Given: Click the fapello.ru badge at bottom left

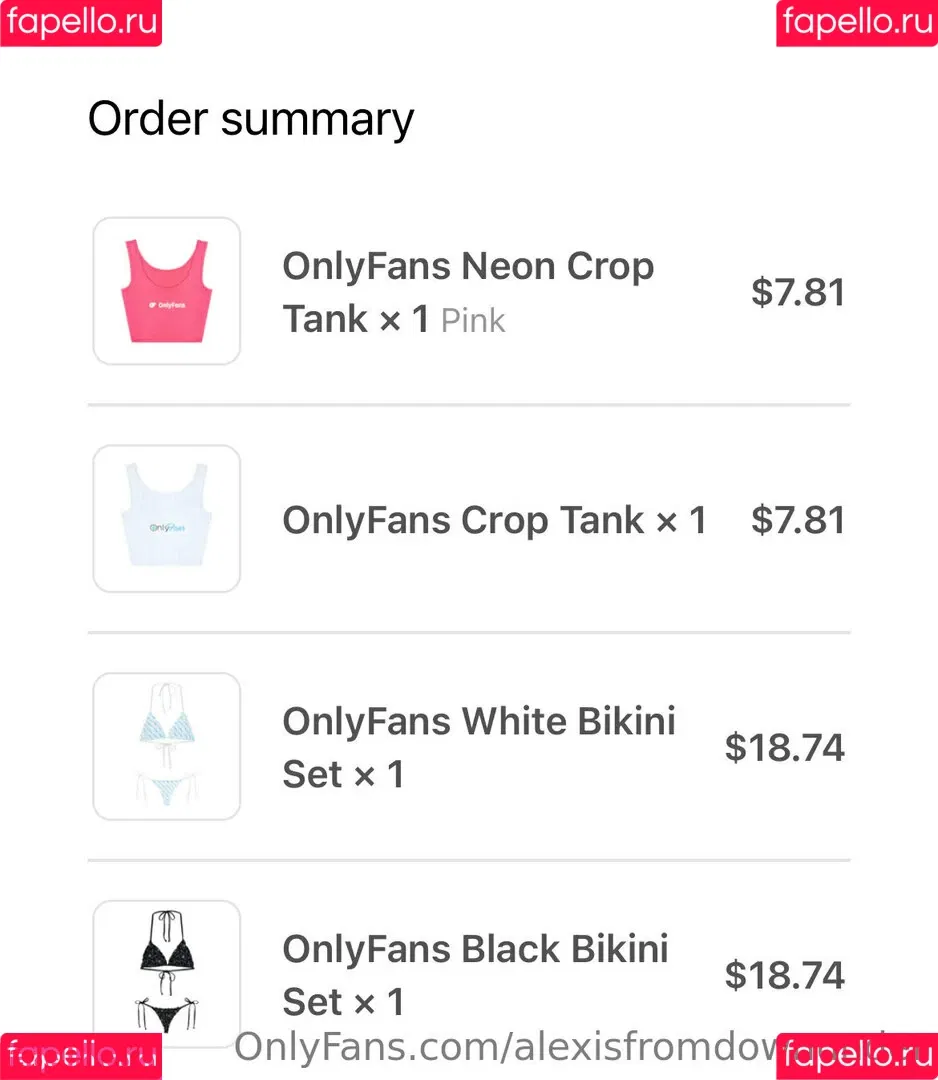Looking at the screenshot, I should 81,1056.
